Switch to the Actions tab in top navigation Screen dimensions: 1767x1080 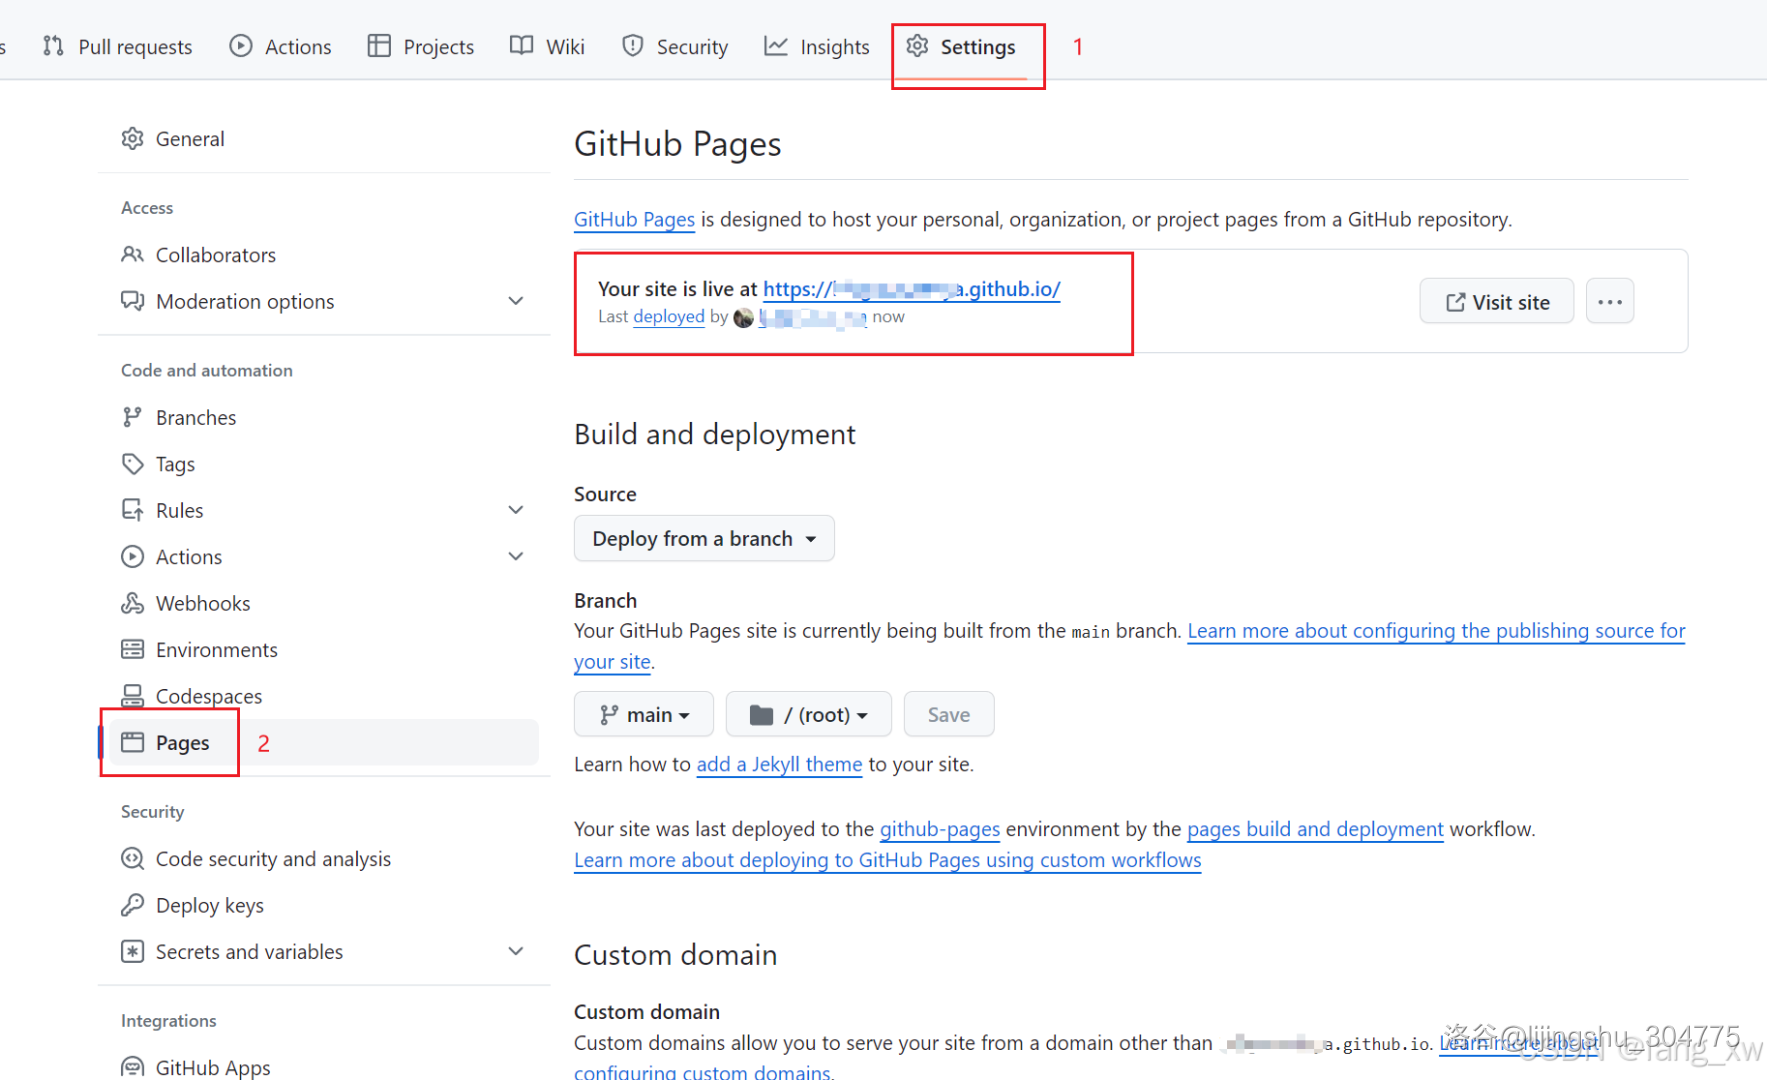[280, 47]
